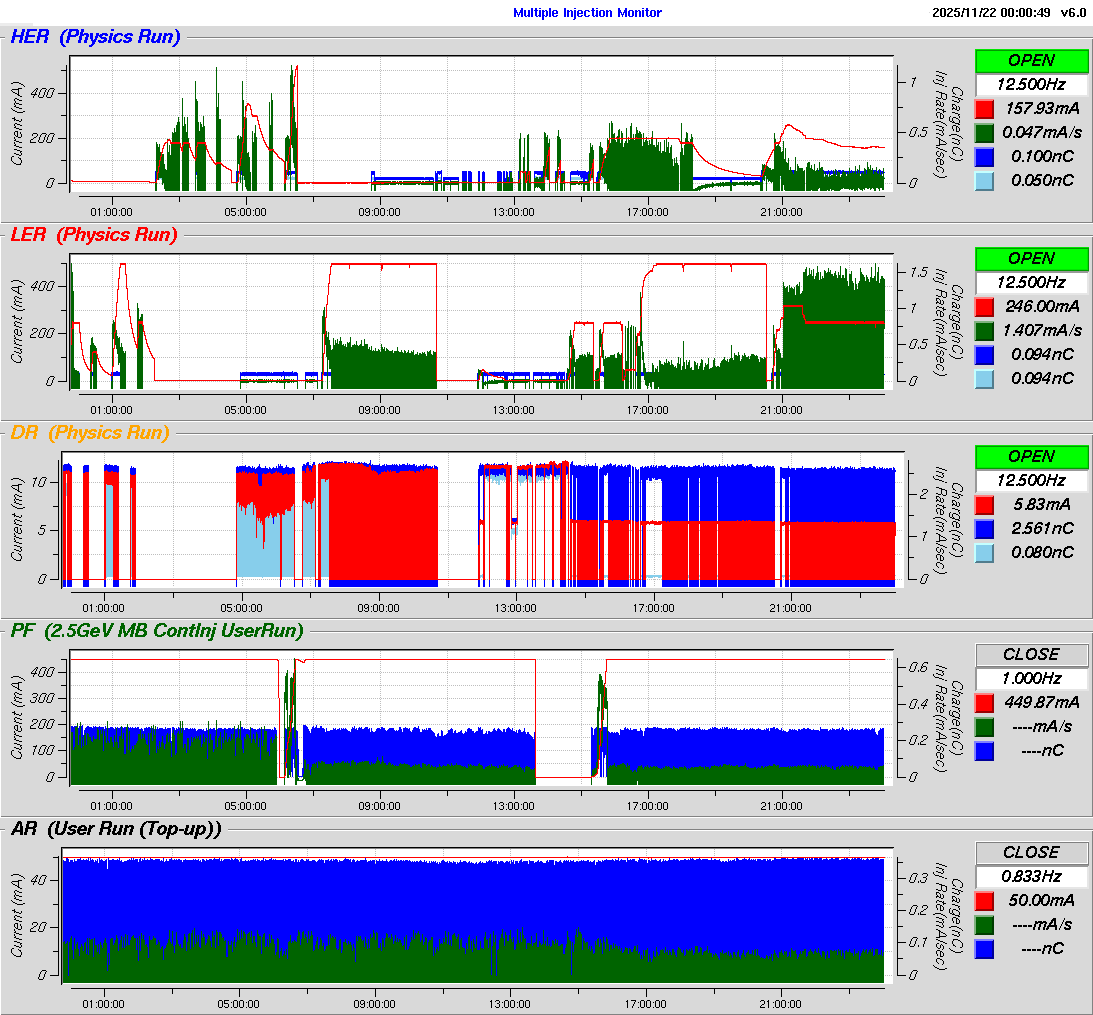Select the DR light blue legend swatch
The image size is (1093, 1015).
point(984,552)
